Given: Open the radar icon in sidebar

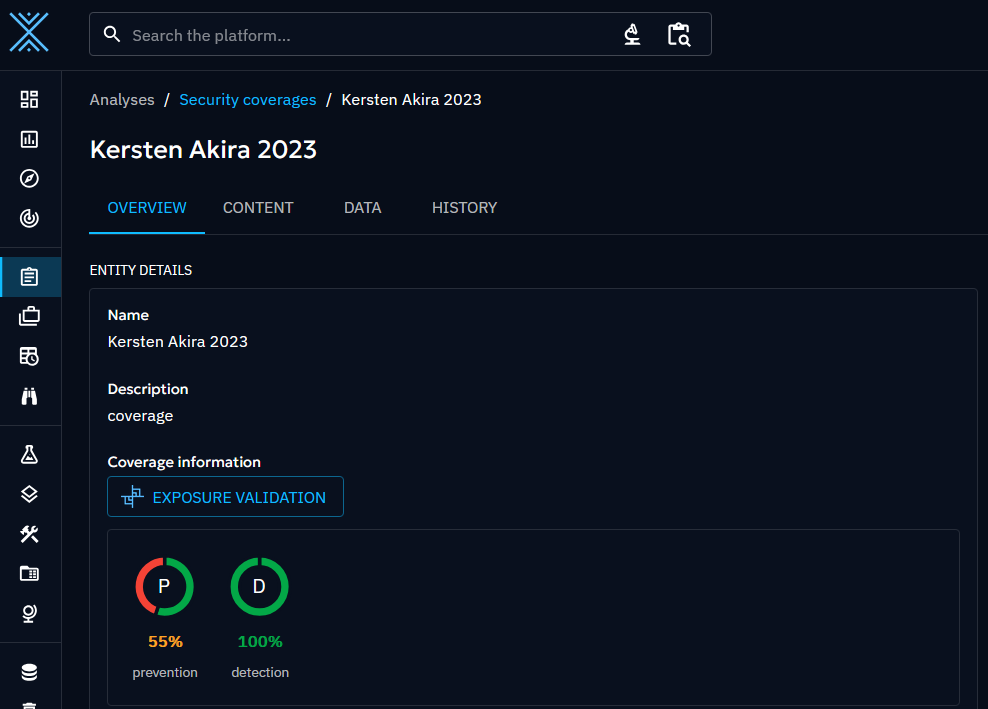Looking at the screenshot, I should (29, 218).
